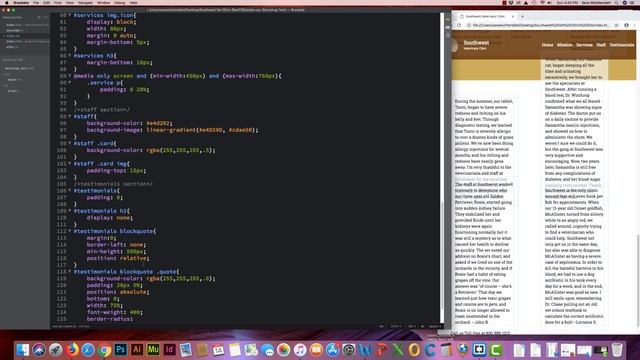Select the Southwest Veterinary Clinic browser tab
This screenshot has height=360, width=640.
pos(486,16)
